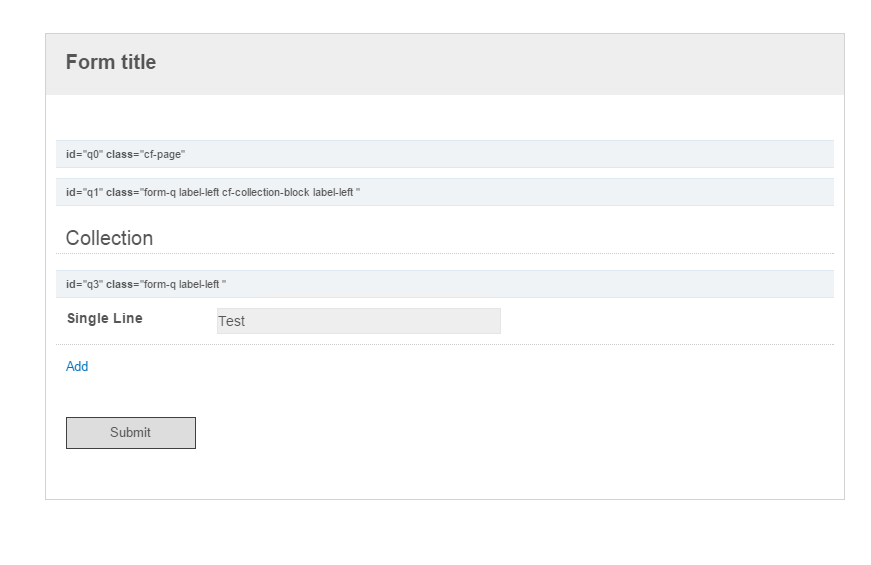Click the Submit button
This screenshot has width=871, height=565.
[x=131, y=433]
